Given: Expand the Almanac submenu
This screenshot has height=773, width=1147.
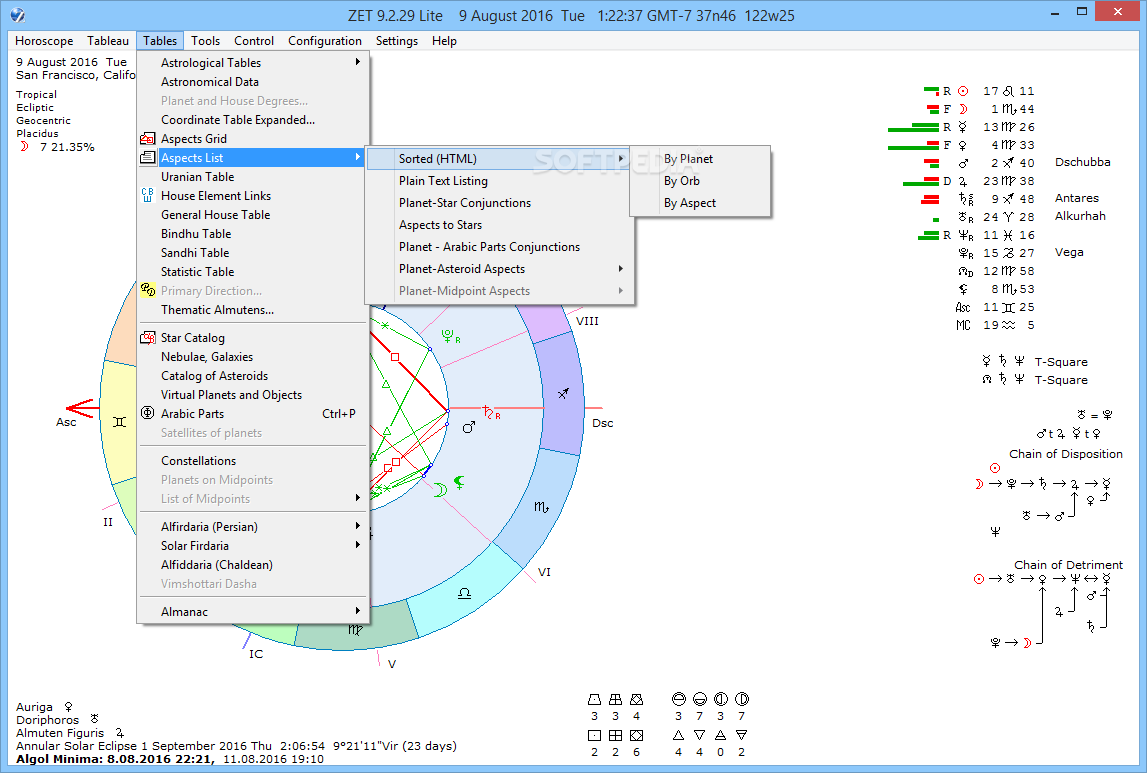Looking at the screenshot, I should 253,611.
